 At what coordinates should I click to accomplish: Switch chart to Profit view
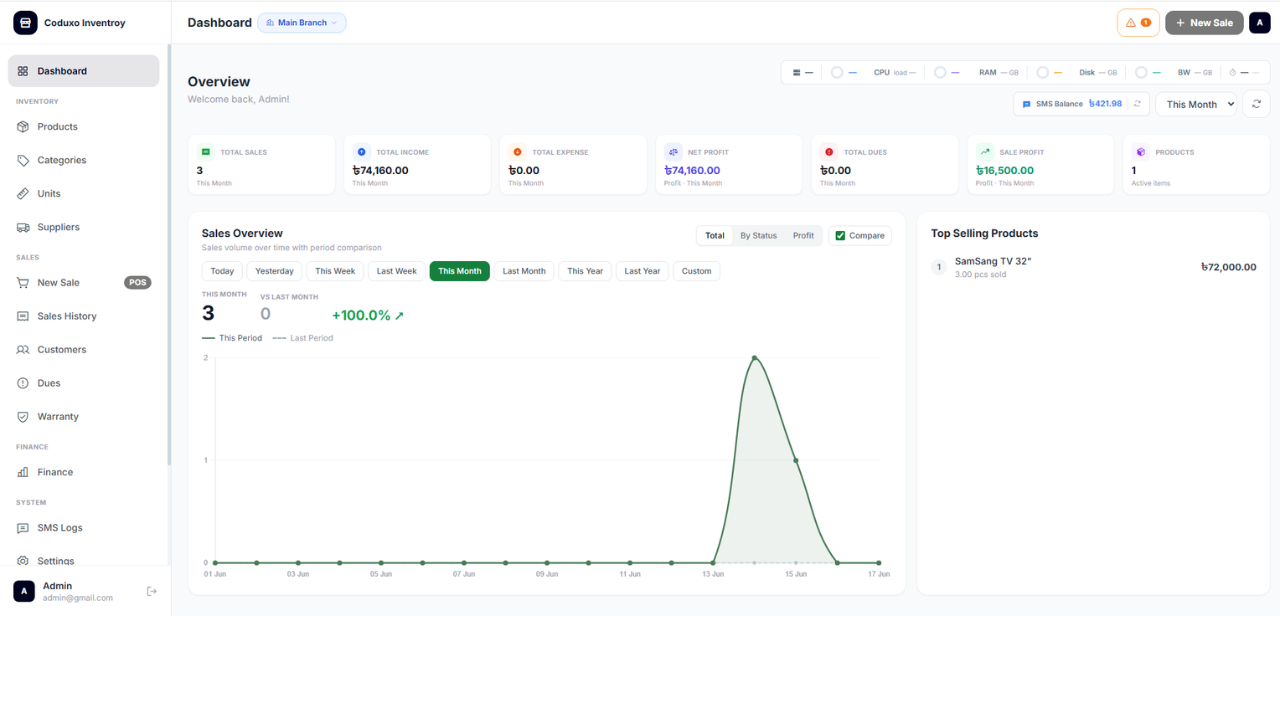pyautogui.click(x=803, y=236)
